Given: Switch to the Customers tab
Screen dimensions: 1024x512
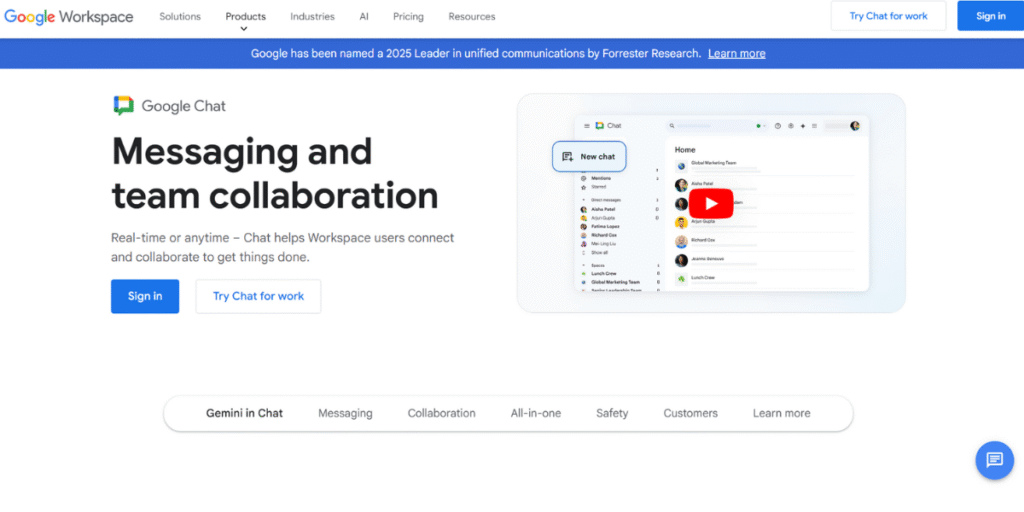Looking at the screenshot, I should (x=690, y=413).
